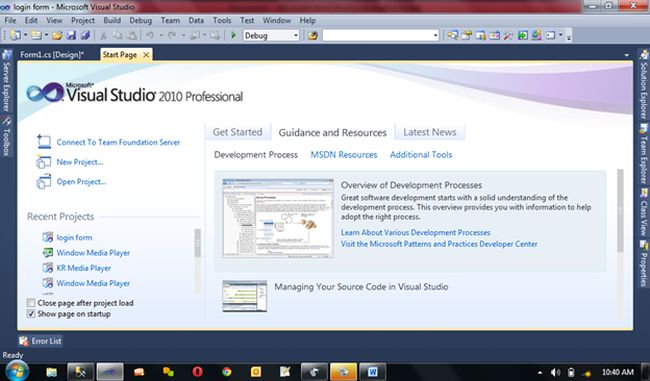Click the icon beside New Project link

(44, 162)
